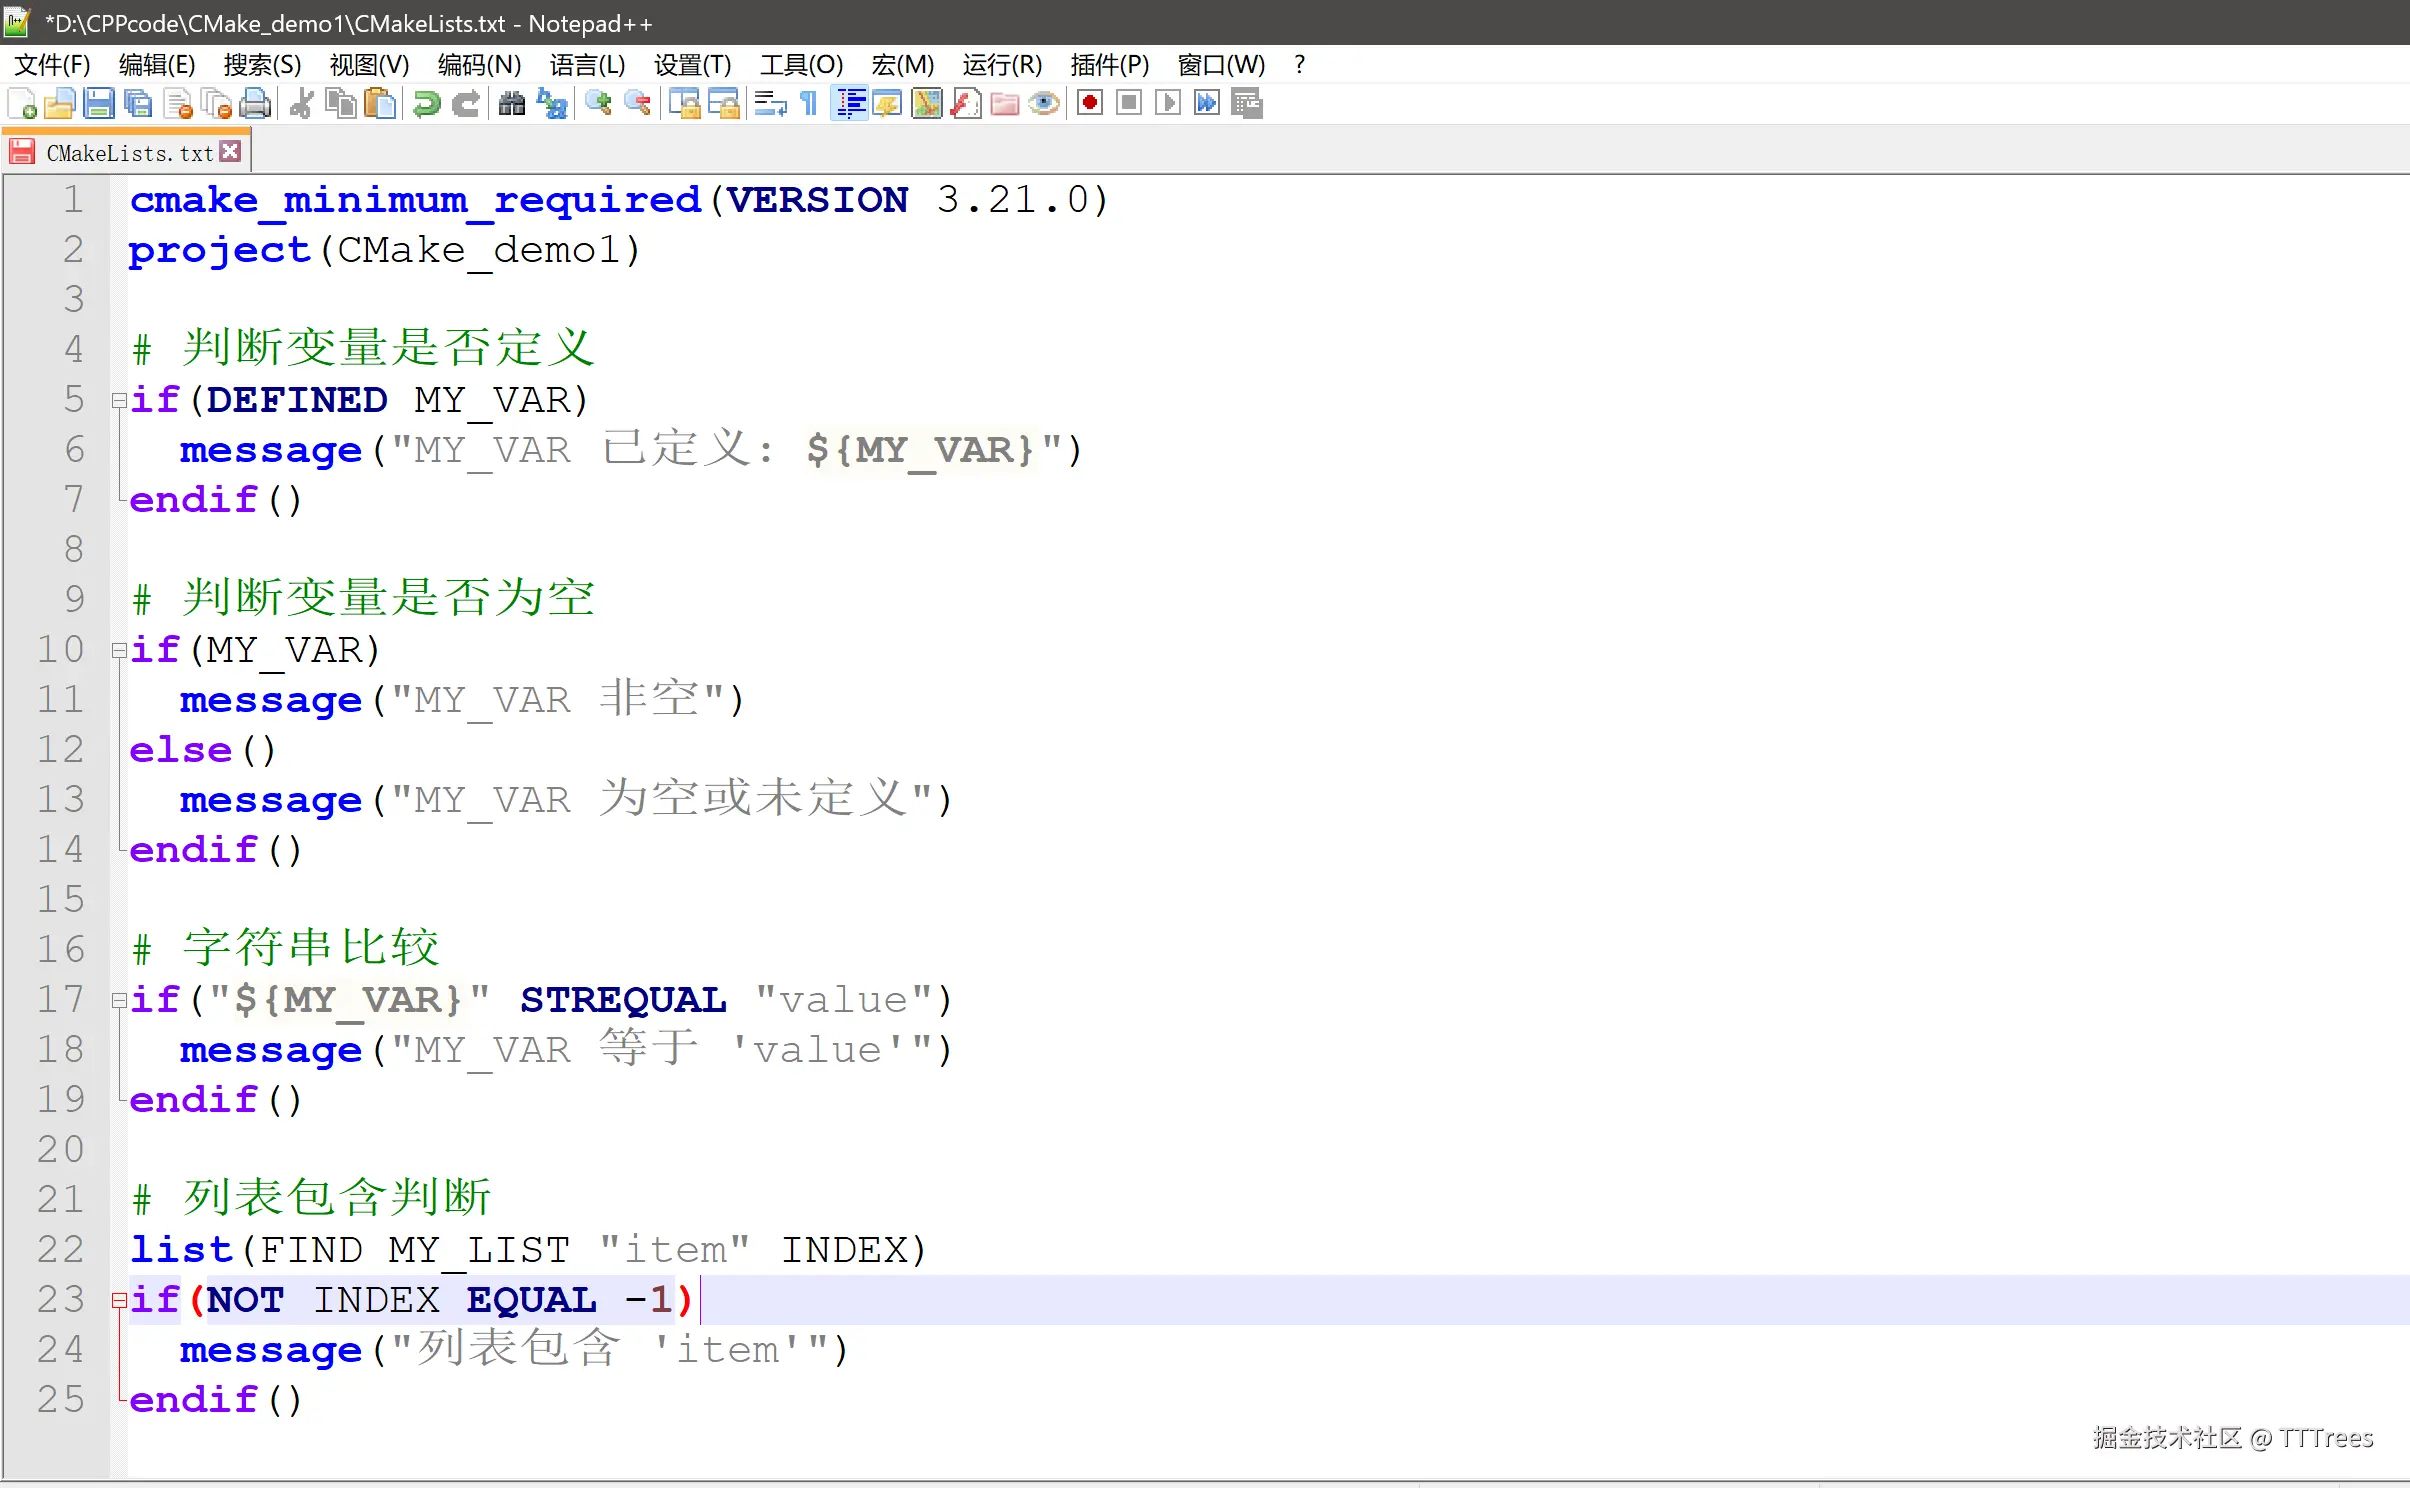This screenshot has height=1488, width=2410.
Task: Click the Zoom in magnifier icon
Action: [598, 103]
